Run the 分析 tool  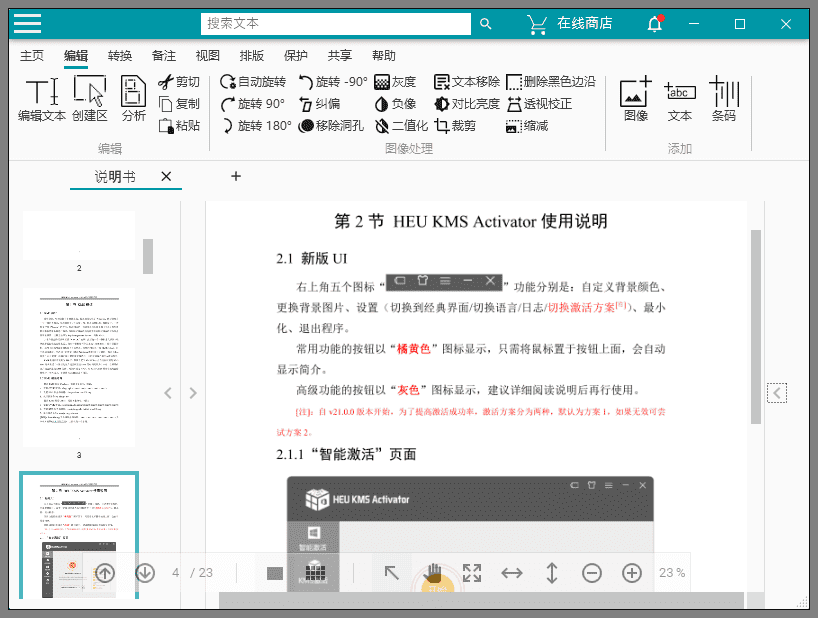(134, 99)
